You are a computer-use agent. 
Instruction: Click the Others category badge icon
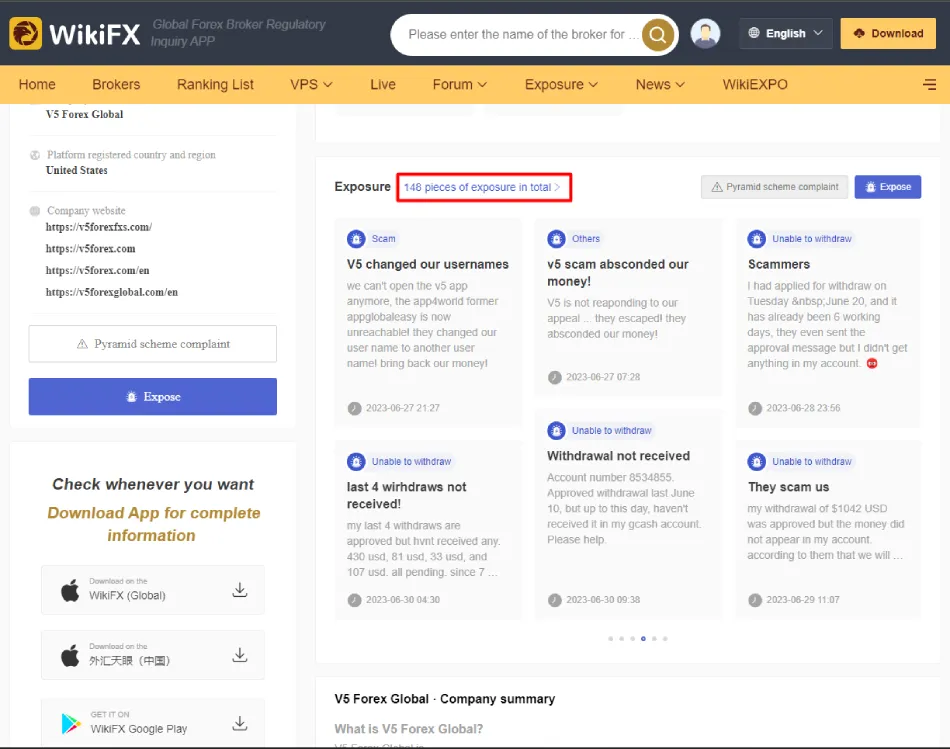[x=556, y=239]
